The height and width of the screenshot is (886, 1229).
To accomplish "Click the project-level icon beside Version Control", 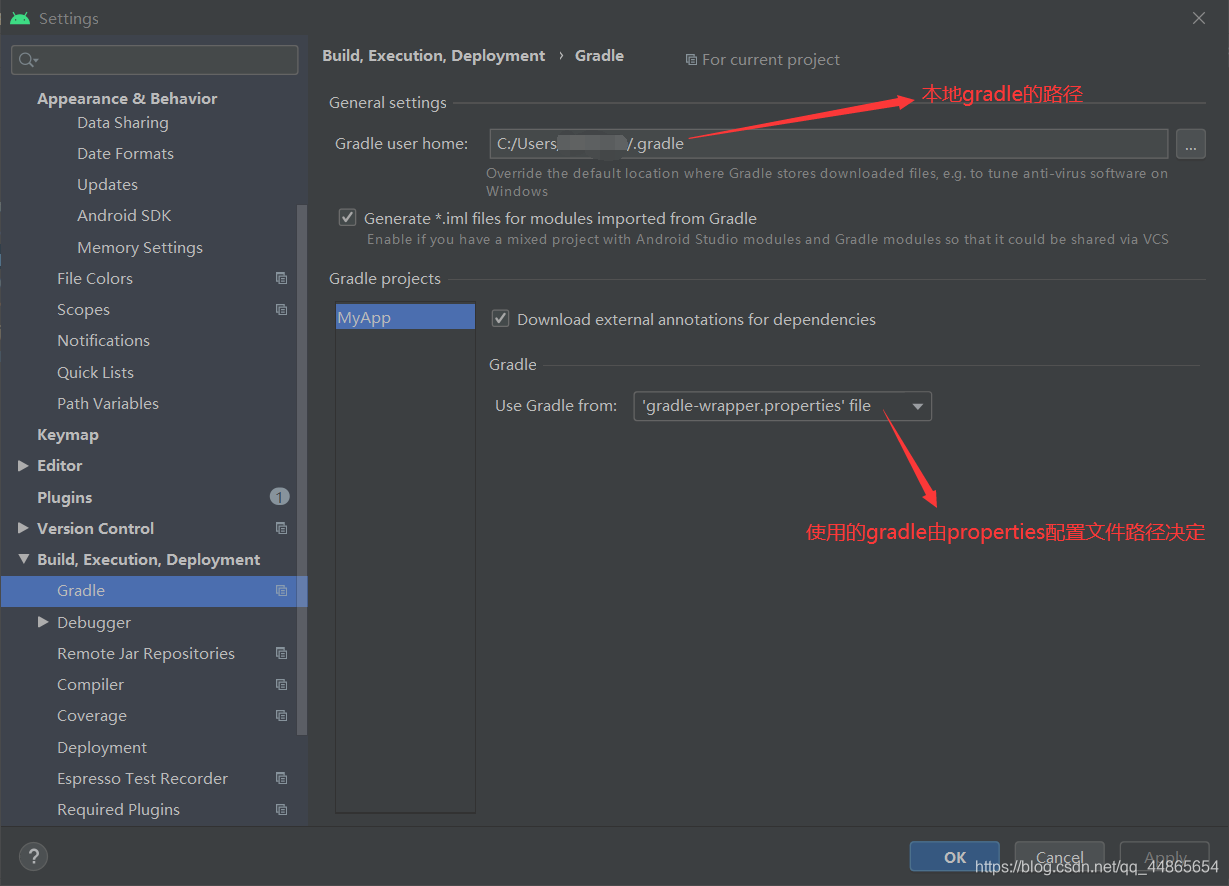I will coord(282,528).
